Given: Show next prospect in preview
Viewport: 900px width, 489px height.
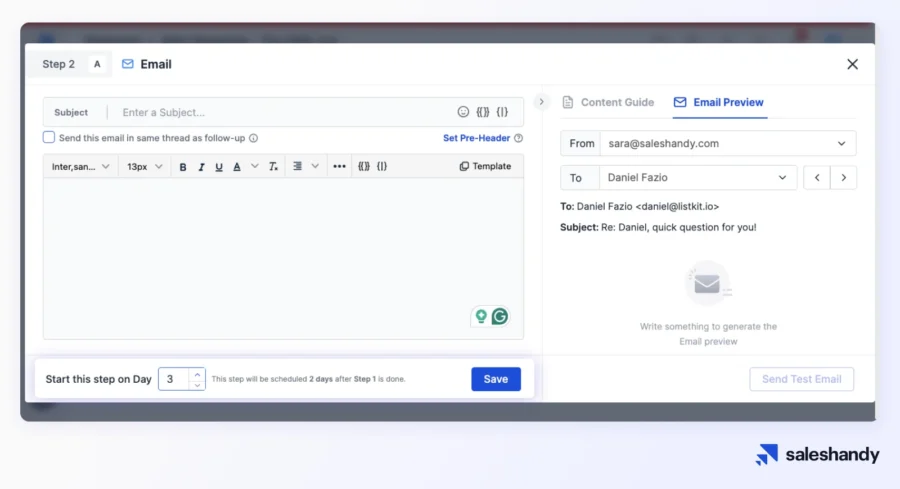Looking at the screenshot, I should coord(844,178).
